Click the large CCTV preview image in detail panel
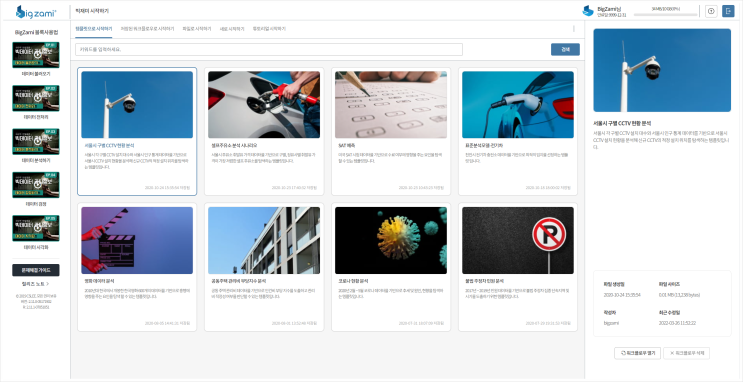 click(662, 70)
